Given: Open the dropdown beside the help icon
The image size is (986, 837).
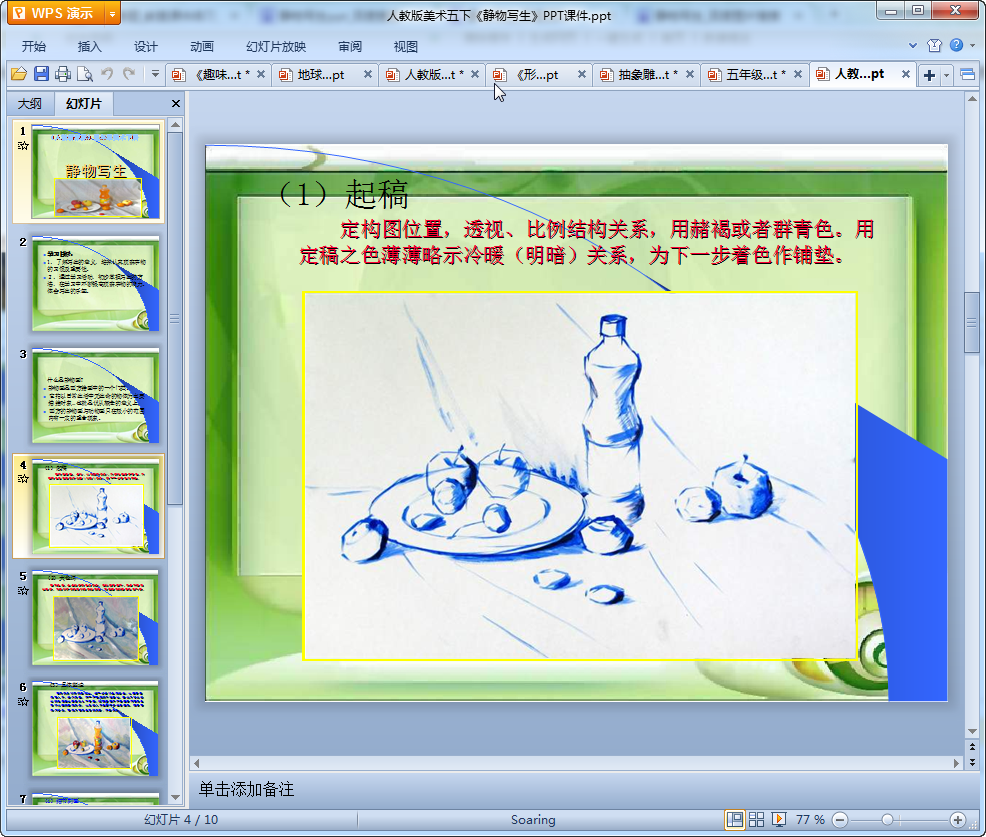Looking at the screenshot, I should pyautogui.click(x=973, y=45).
